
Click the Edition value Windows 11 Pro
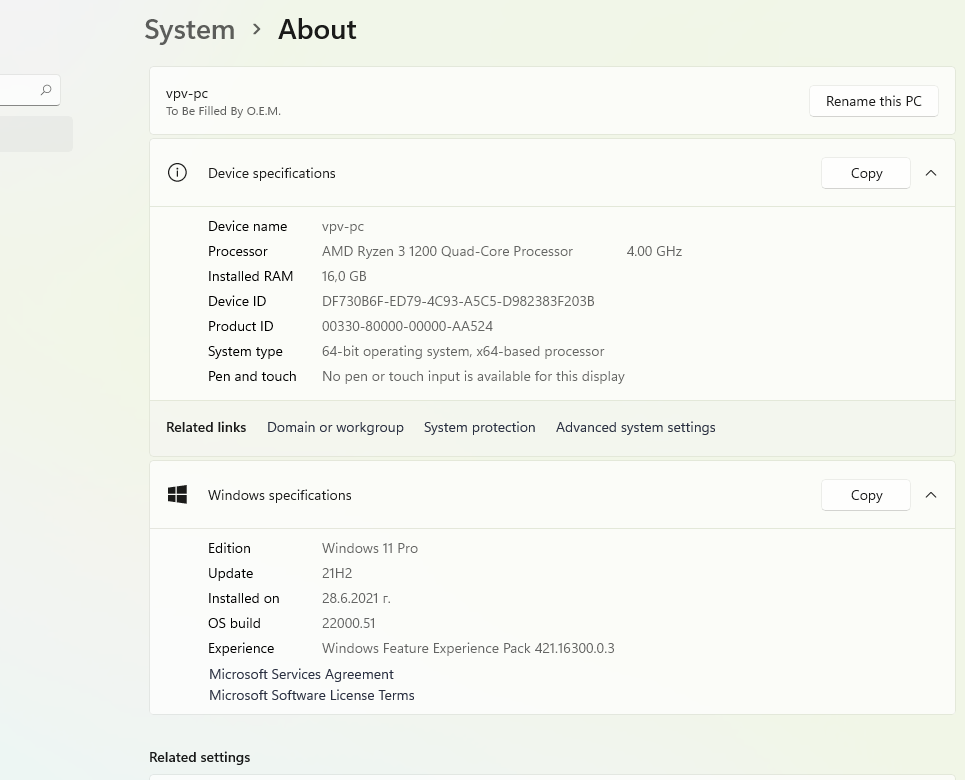point(370,549)
